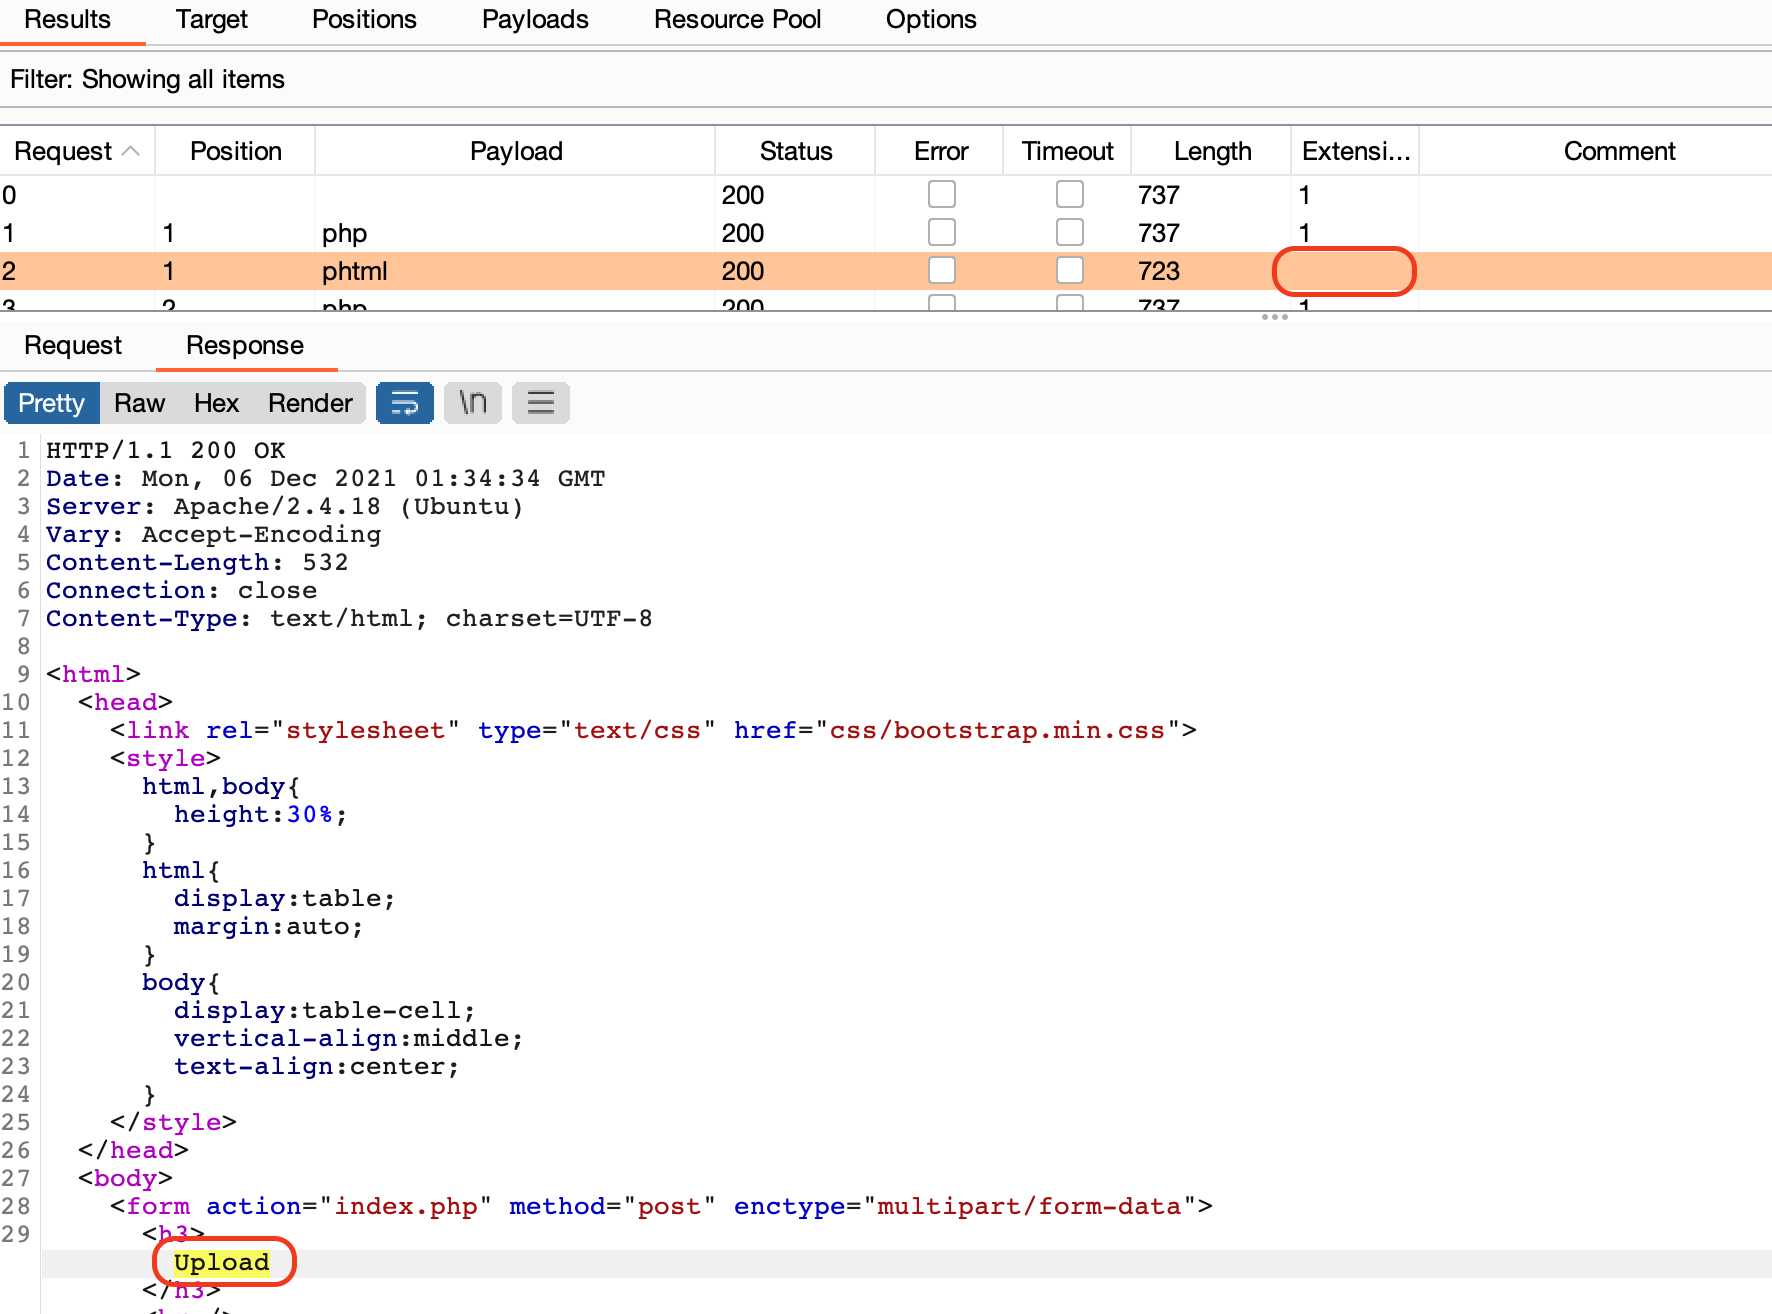
Task: Open the Resource Pool tab
Action: pyautogui.click(x=737, y=20)
